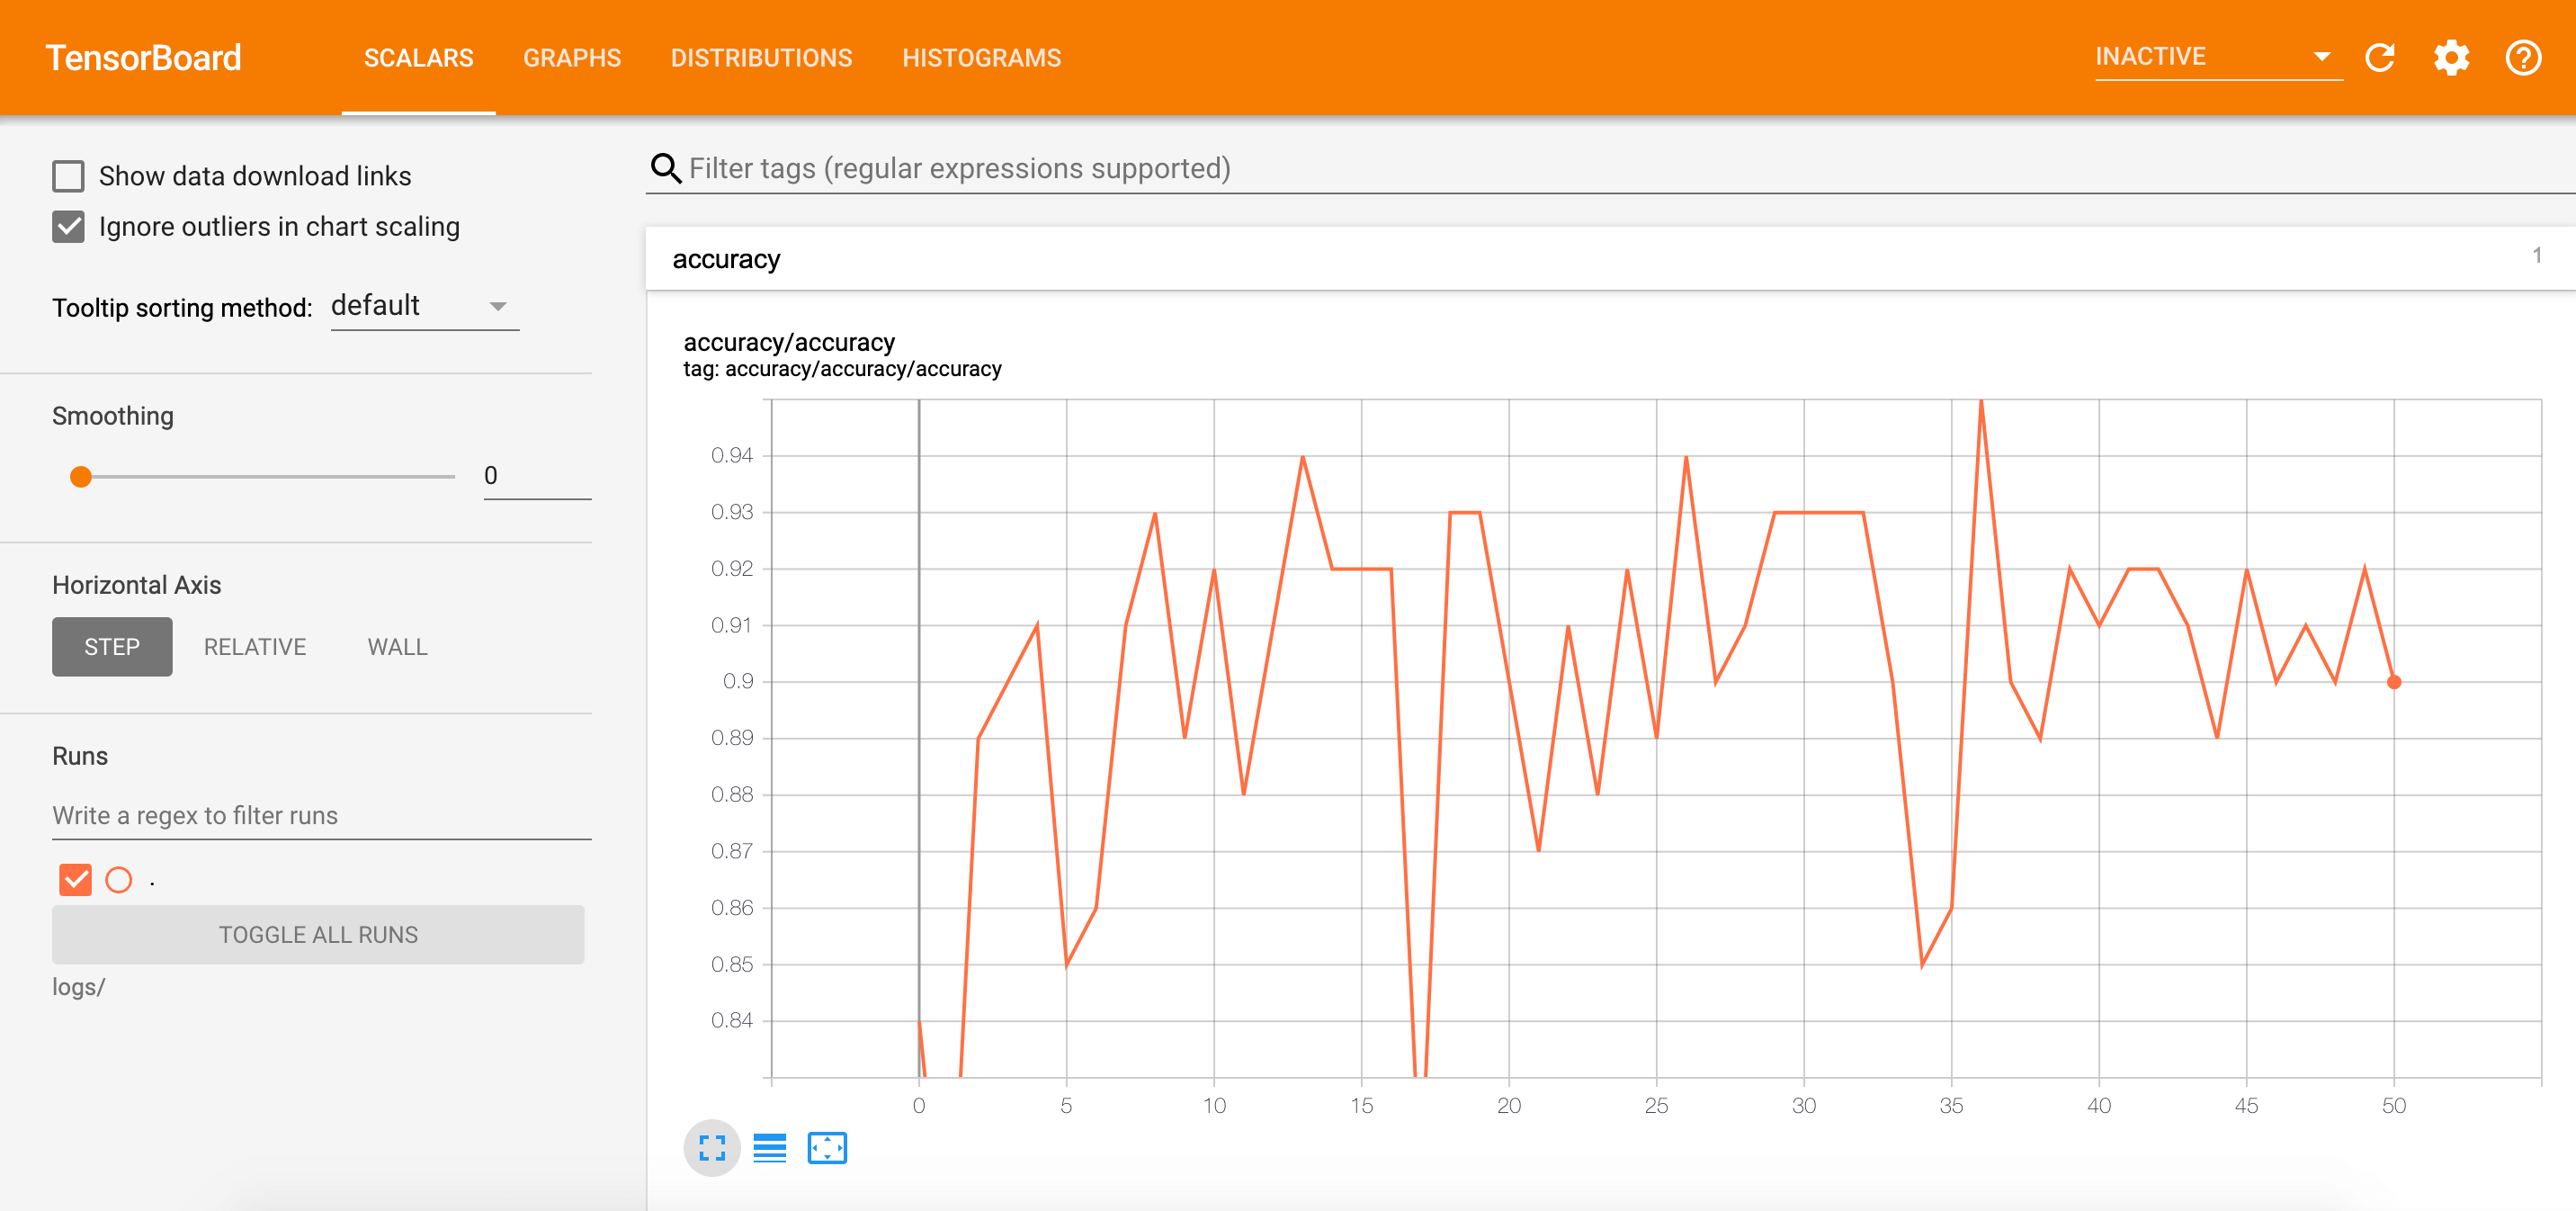Screen dimensions: 2576x1211
Task: Open the help question mark icon
Action: click(x=2522, y=58)
